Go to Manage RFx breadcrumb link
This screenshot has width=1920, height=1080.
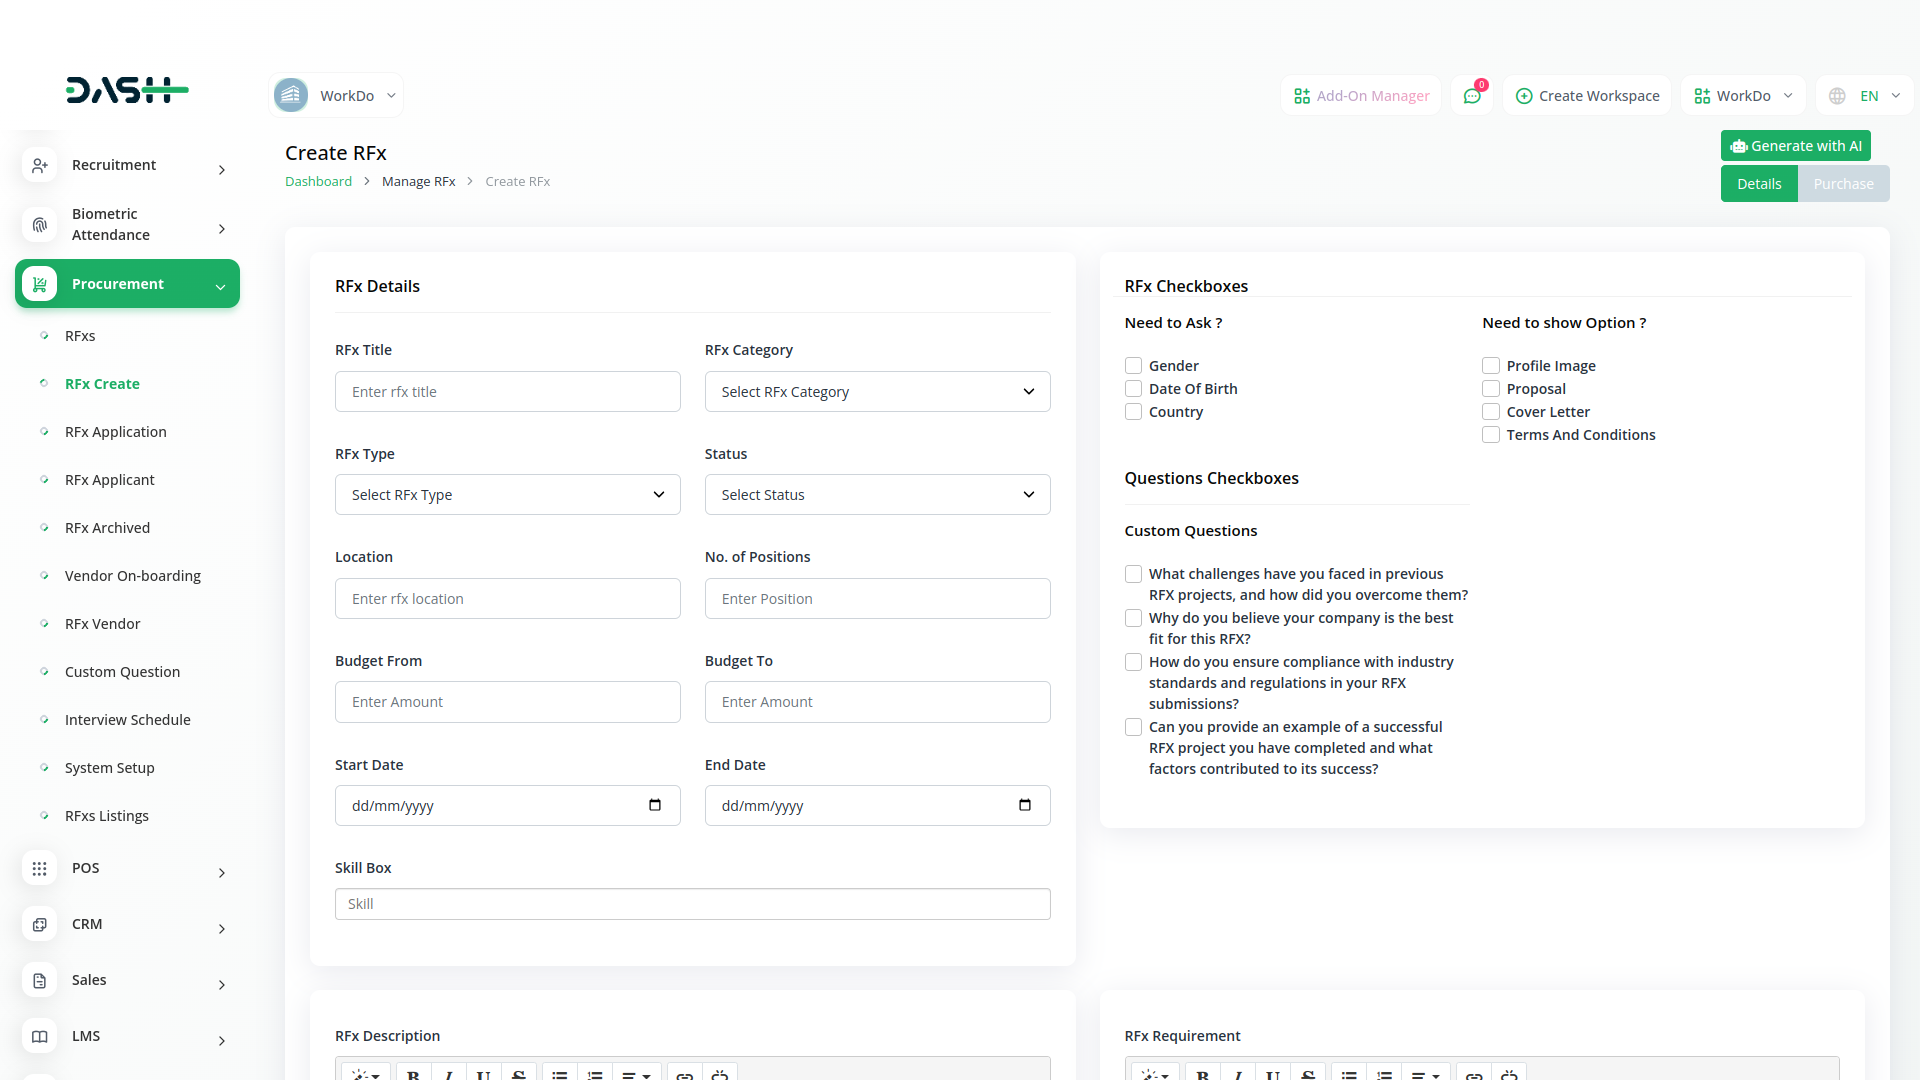coord(418,182)
